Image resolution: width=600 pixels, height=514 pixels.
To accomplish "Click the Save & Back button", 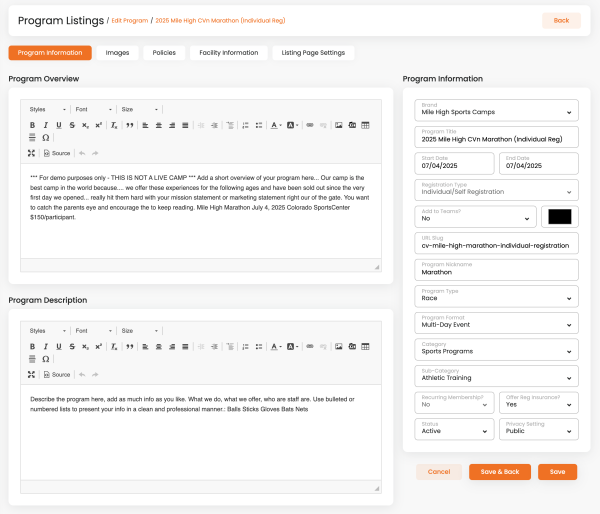I will (500, 472).
